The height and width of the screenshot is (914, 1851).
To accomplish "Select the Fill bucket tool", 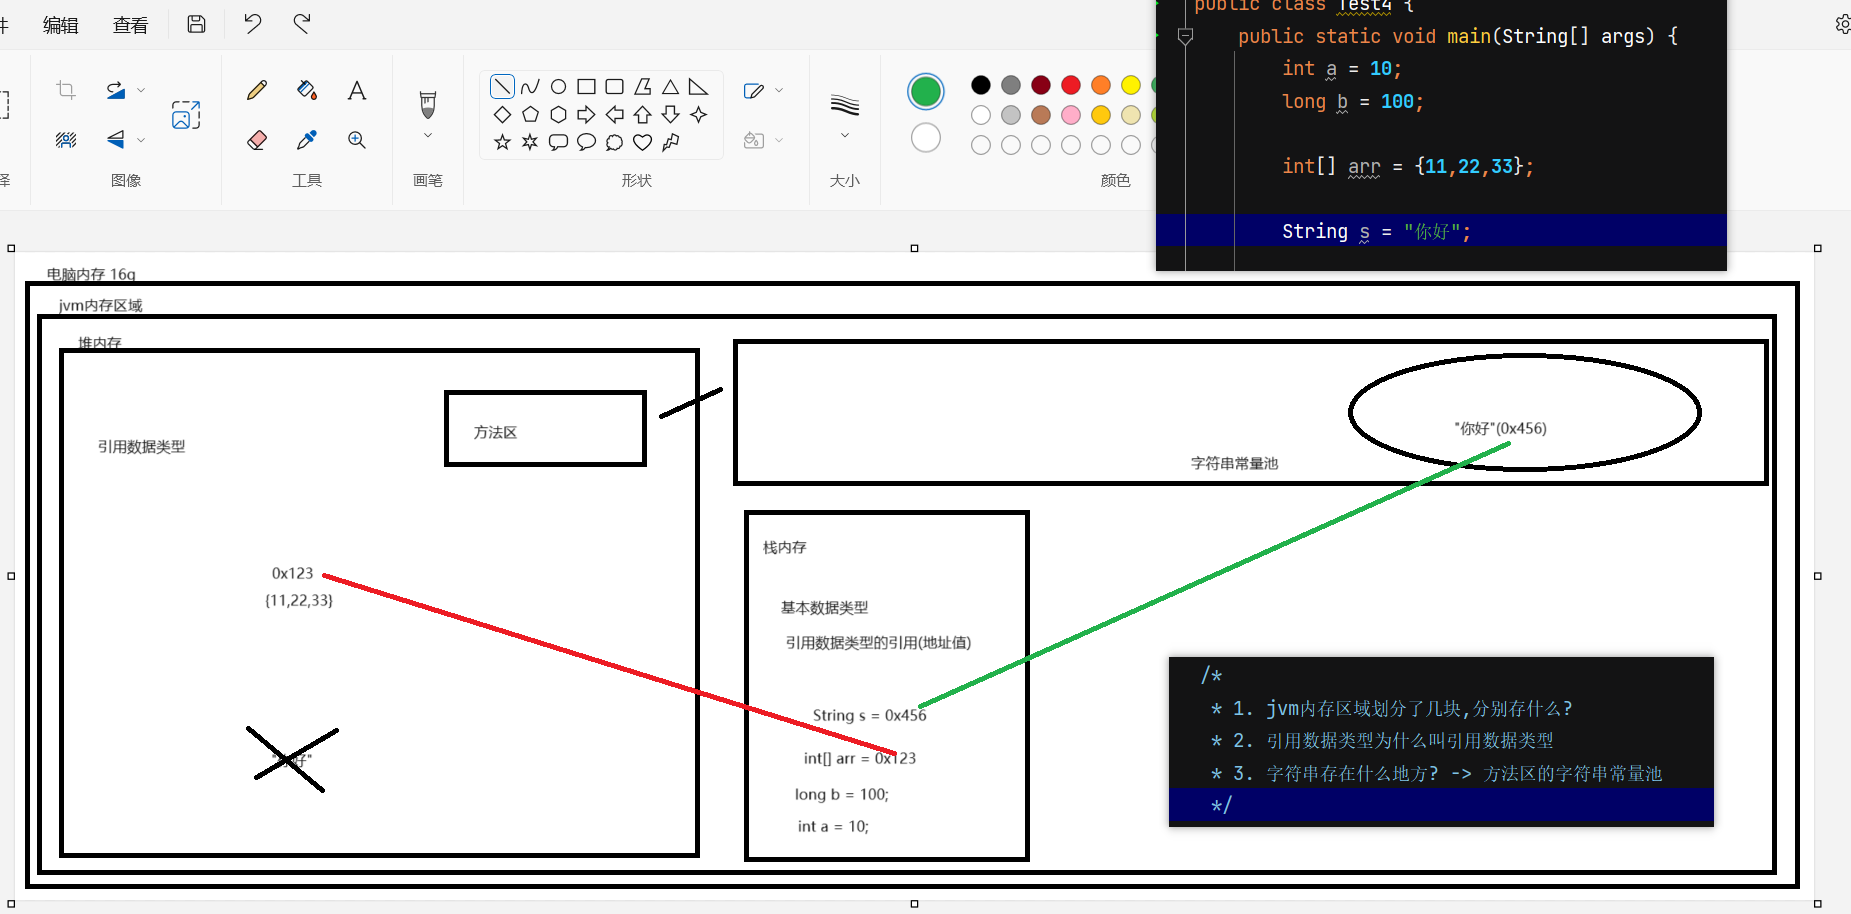I will pos(307,90).
